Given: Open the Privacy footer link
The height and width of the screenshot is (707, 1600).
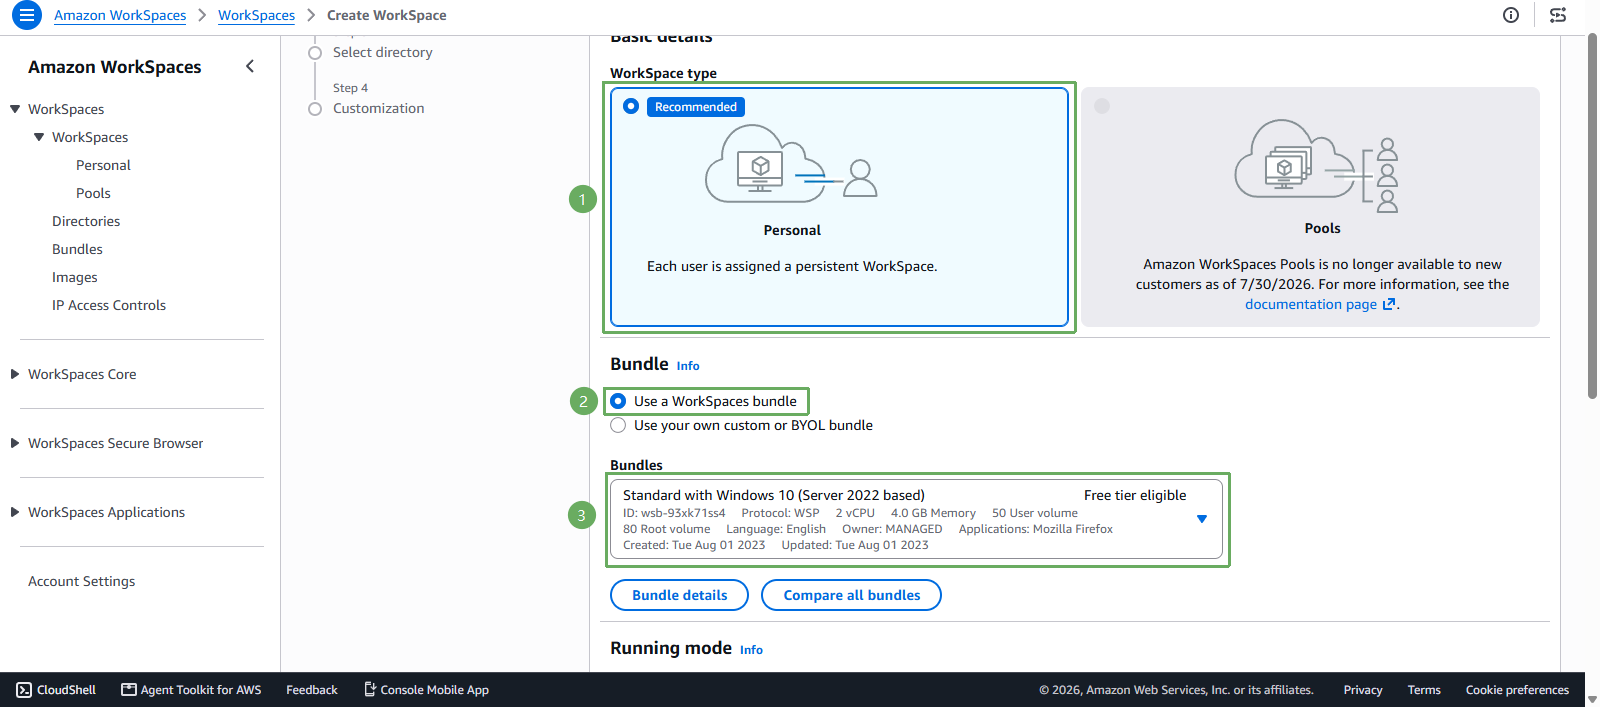Looking at the screenshot, I should pyautogui.click(x=1362, y=690).
